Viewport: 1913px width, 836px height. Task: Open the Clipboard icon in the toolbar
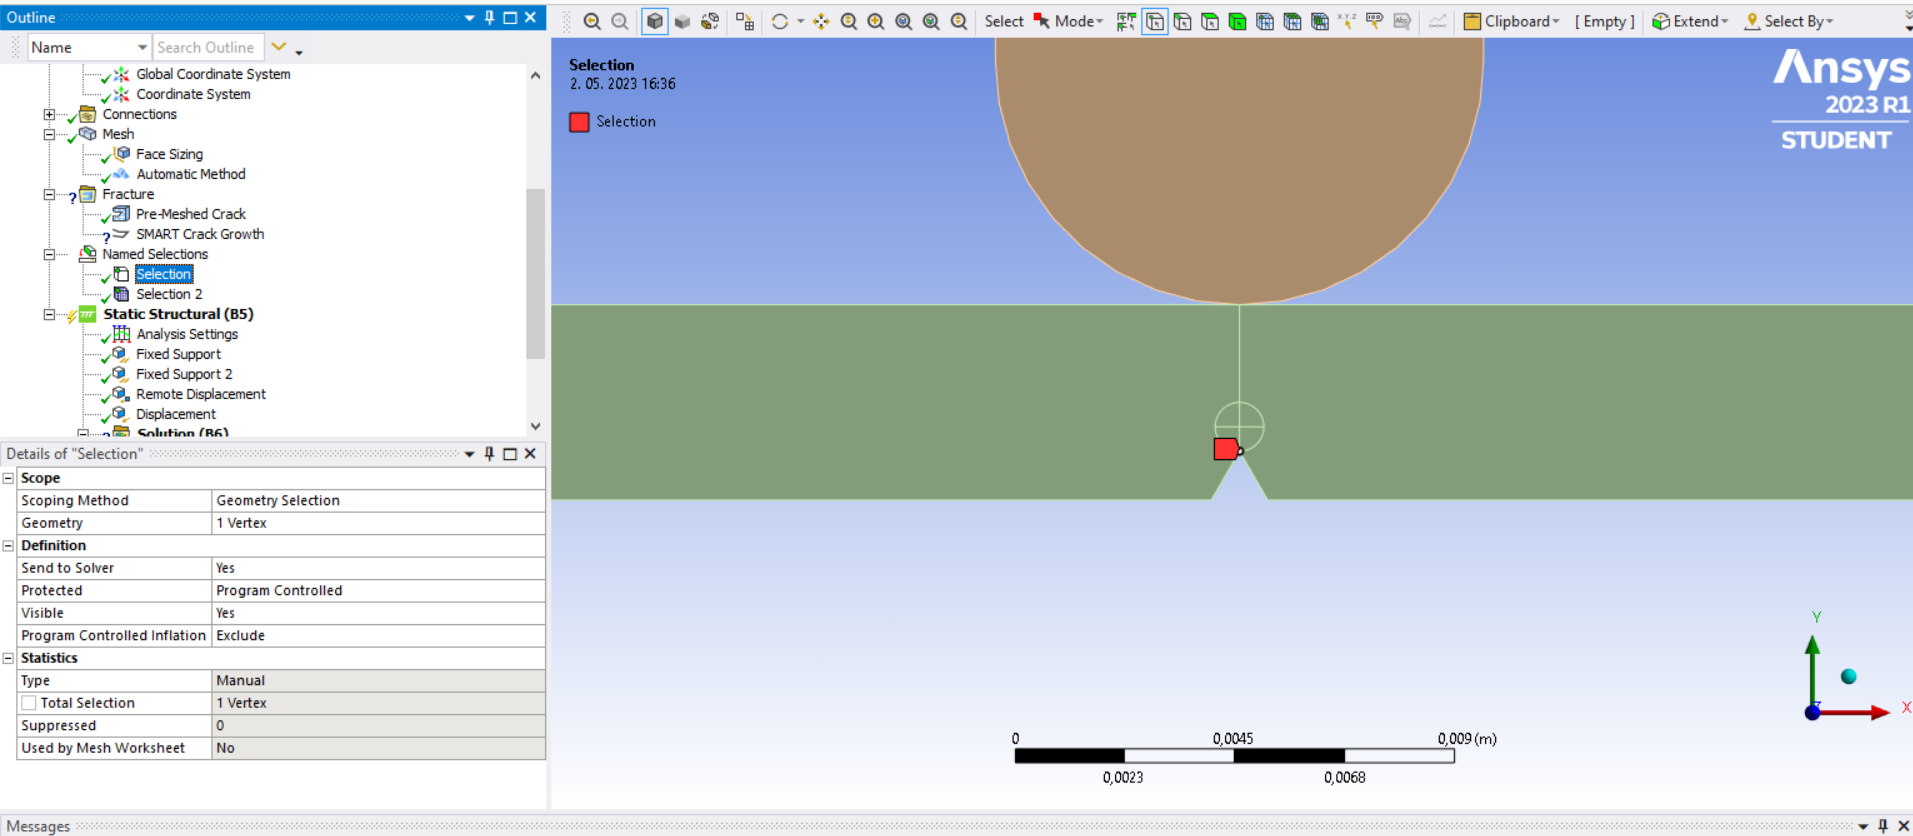pyautogui.click(x=1472, y=21)
